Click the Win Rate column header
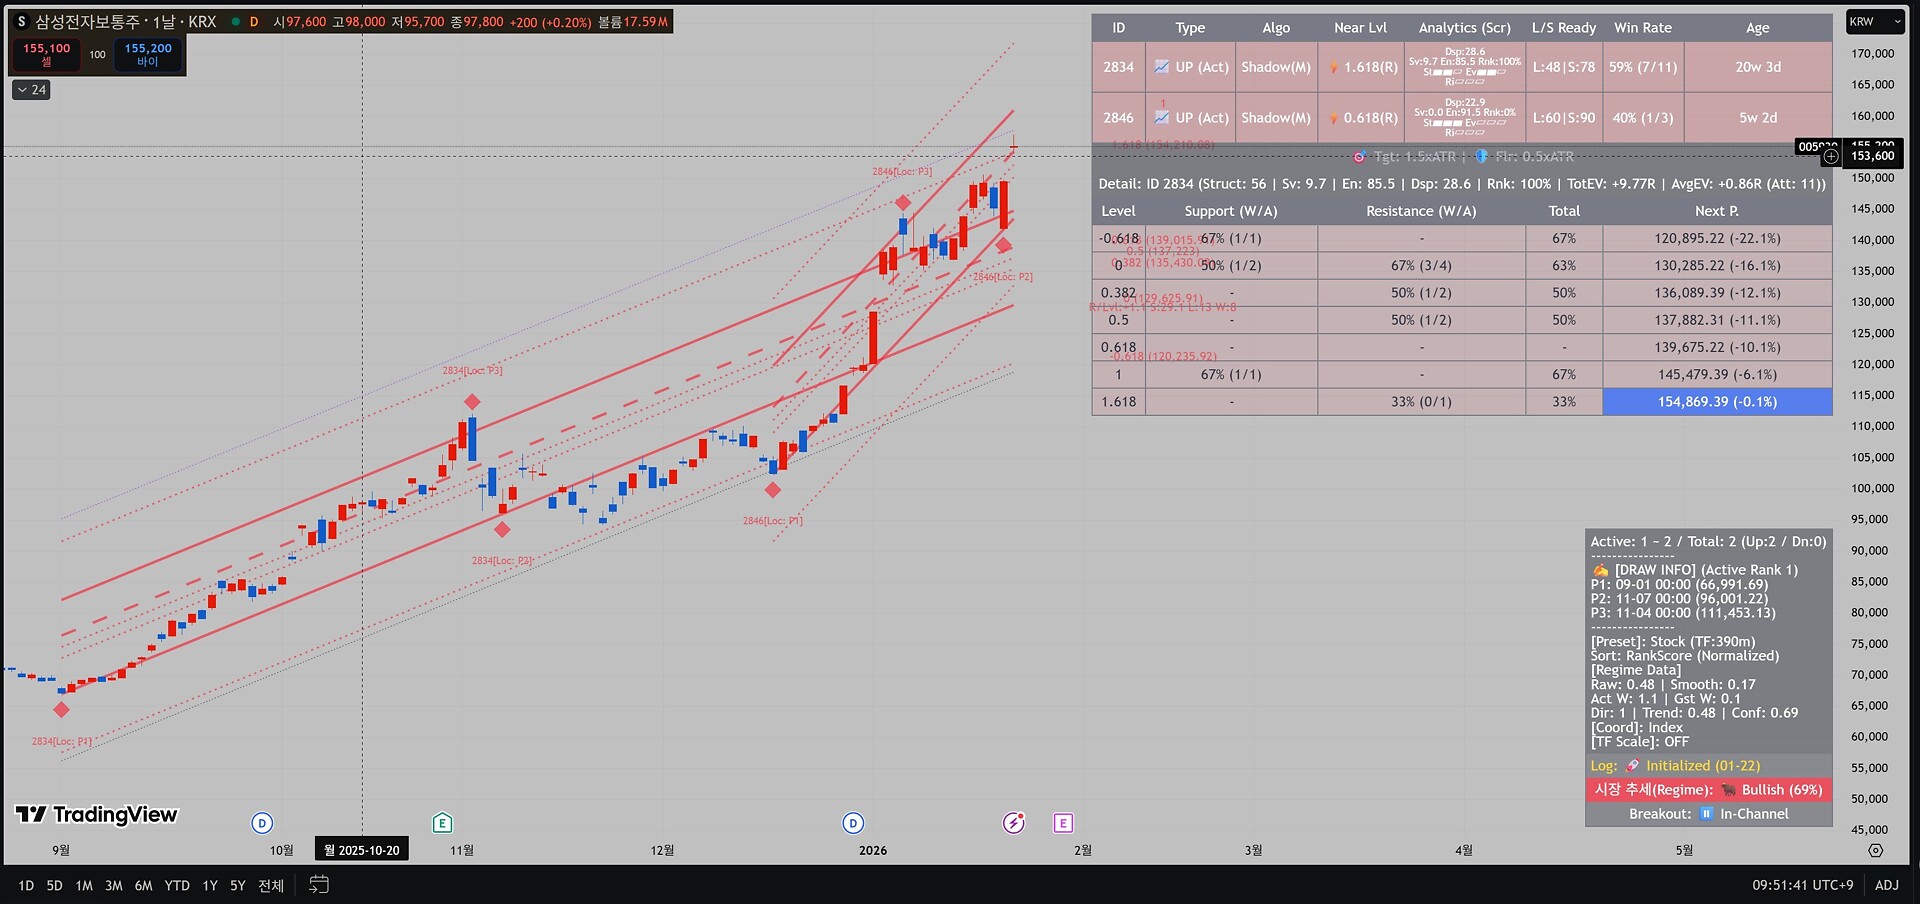 1643,28
